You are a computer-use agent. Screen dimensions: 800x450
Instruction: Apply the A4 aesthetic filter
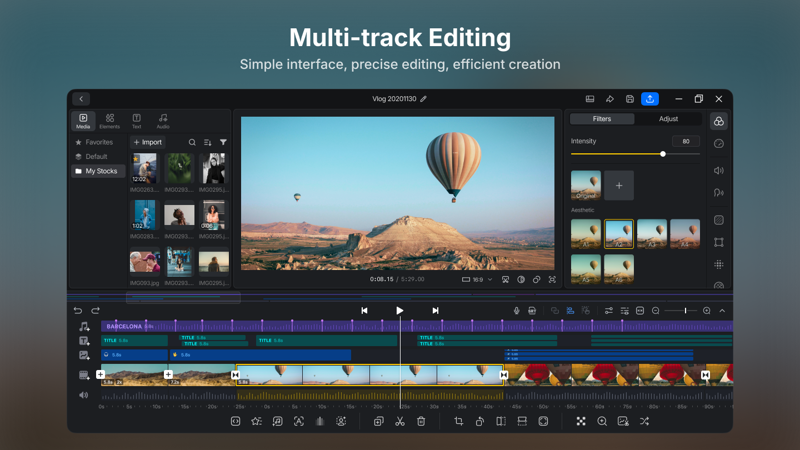685,234
